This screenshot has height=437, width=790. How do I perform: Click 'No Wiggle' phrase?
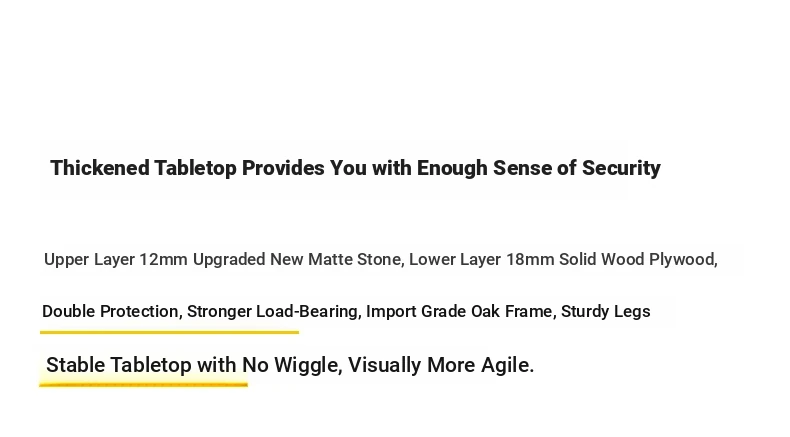click(290, 365)
